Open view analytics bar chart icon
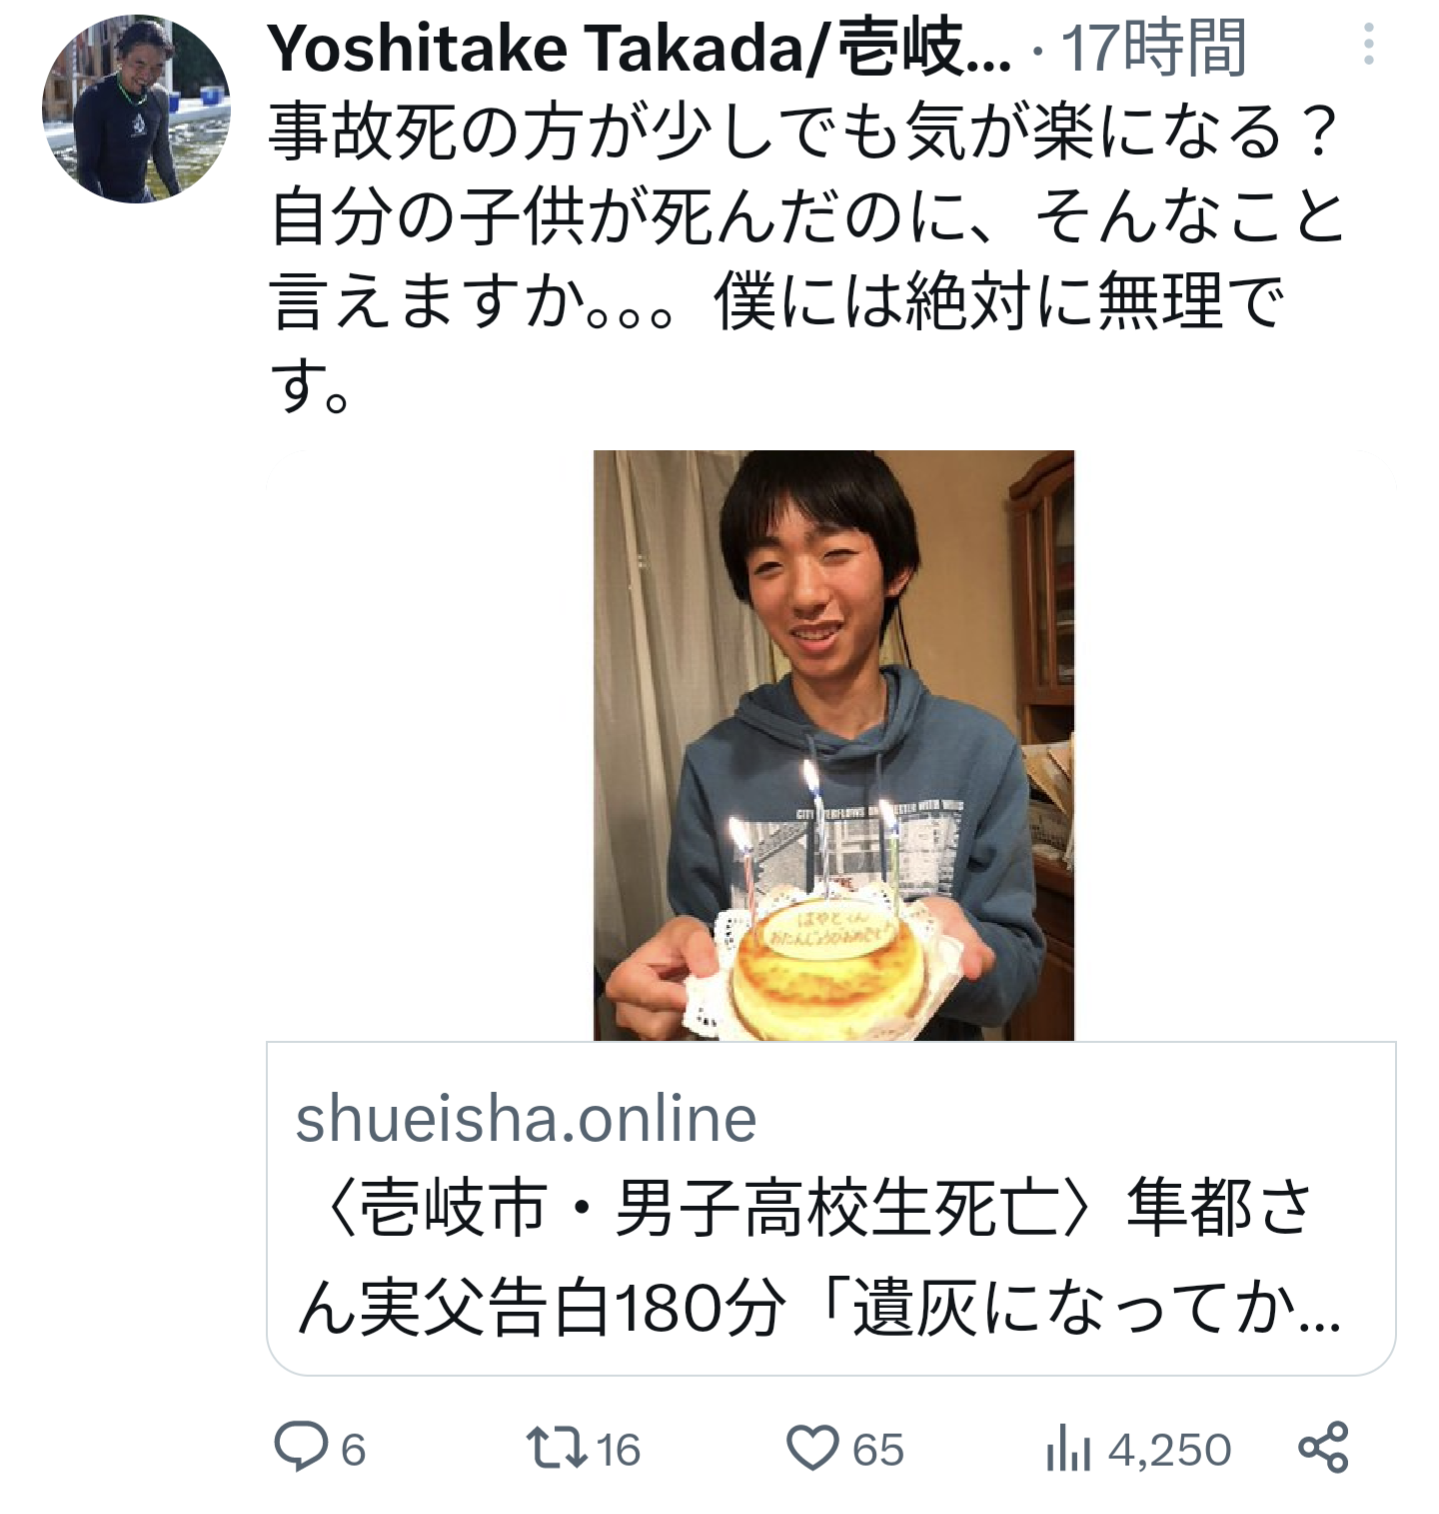1439x1514 pixels. pos(1068,1448)
